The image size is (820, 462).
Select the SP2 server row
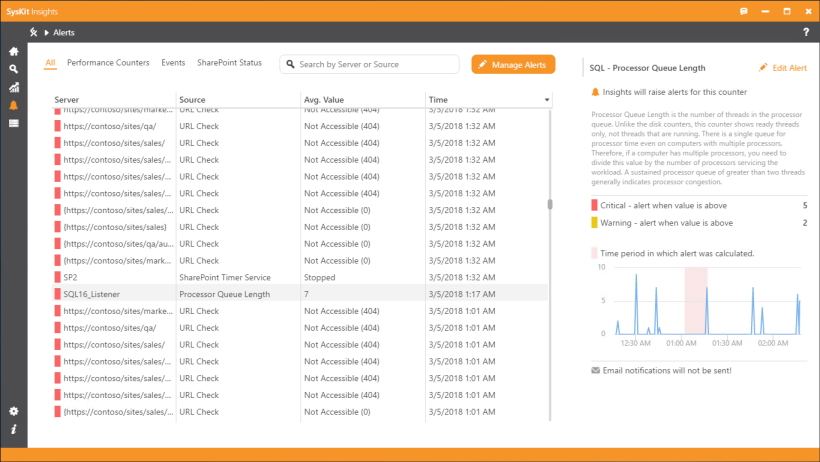click(x=300, y=277)
